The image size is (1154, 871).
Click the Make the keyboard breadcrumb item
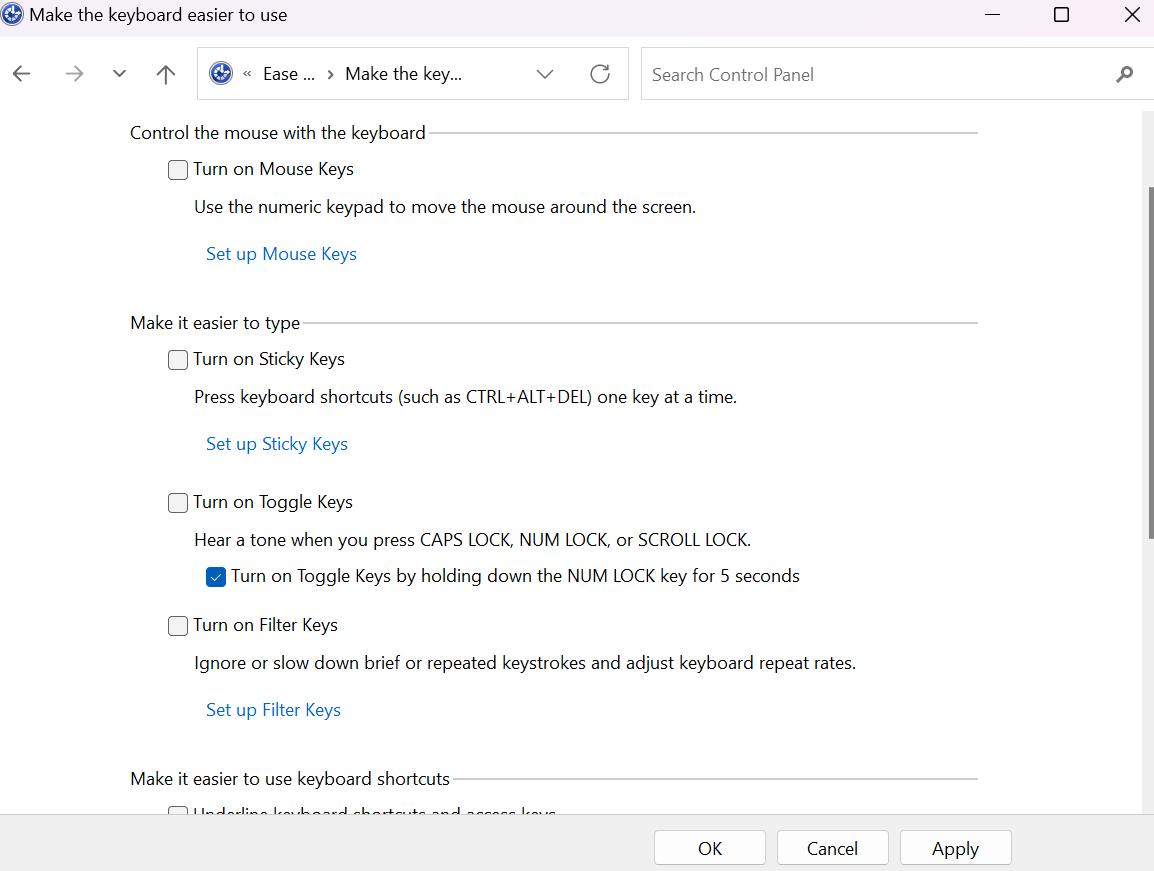402,73
